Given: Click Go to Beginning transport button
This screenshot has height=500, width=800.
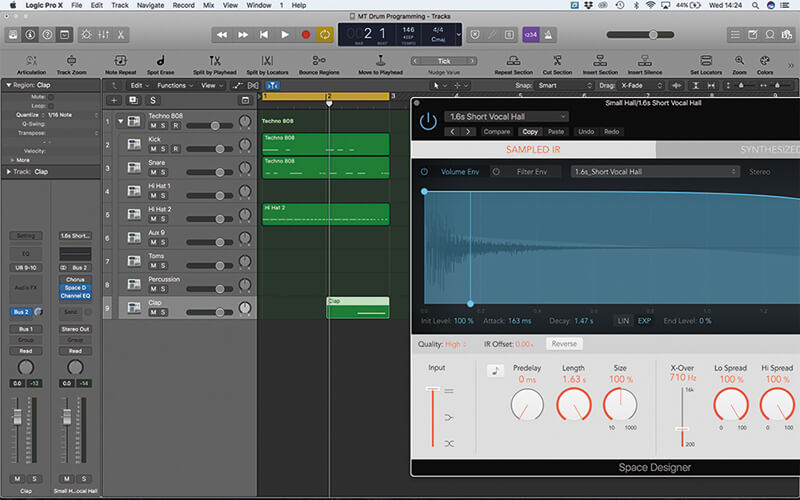Looking at the screenshot, I should (x=264, y=35).
